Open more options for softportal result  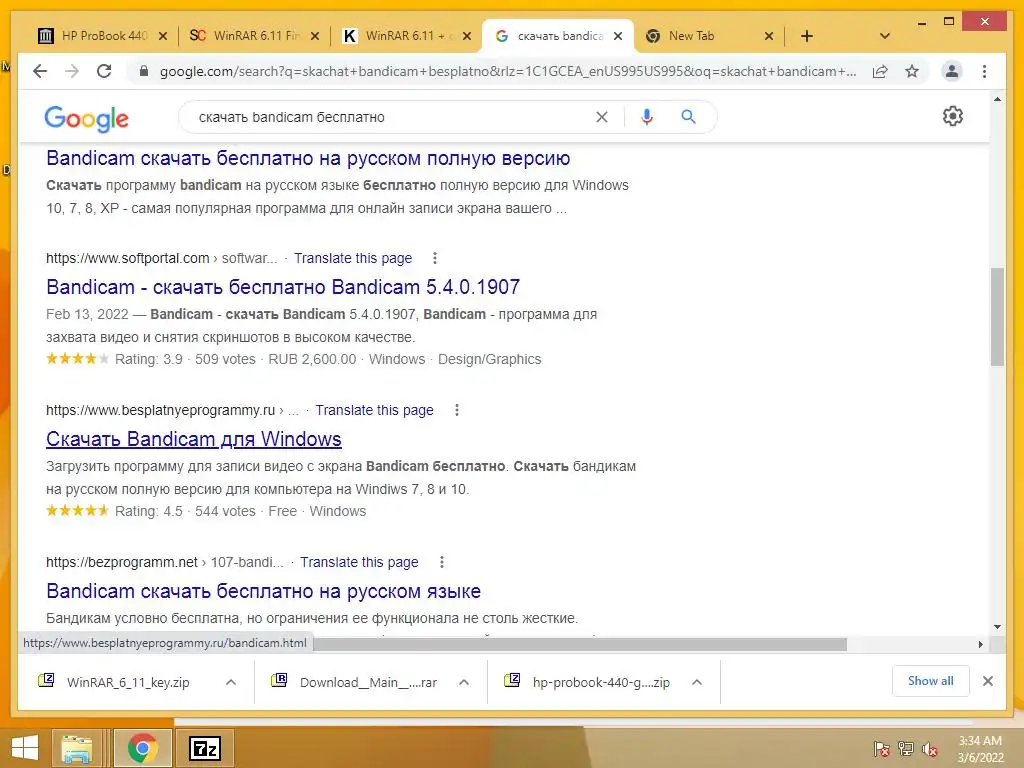click(x=435, y=258)
